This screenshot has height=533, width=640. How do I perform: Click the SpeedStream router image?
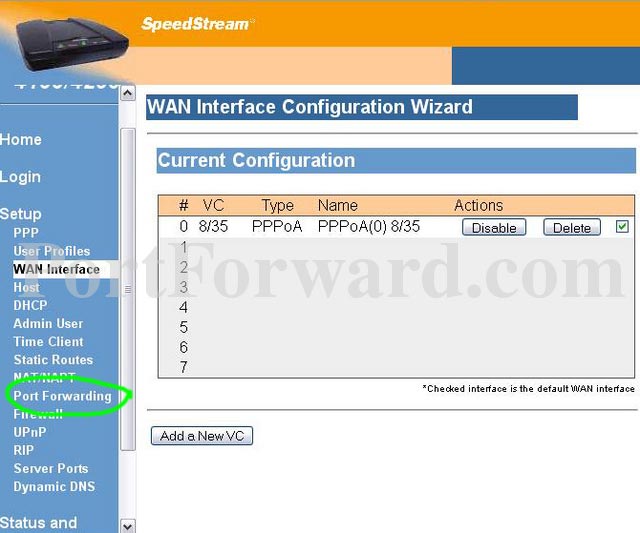click(x=72, y=44)
